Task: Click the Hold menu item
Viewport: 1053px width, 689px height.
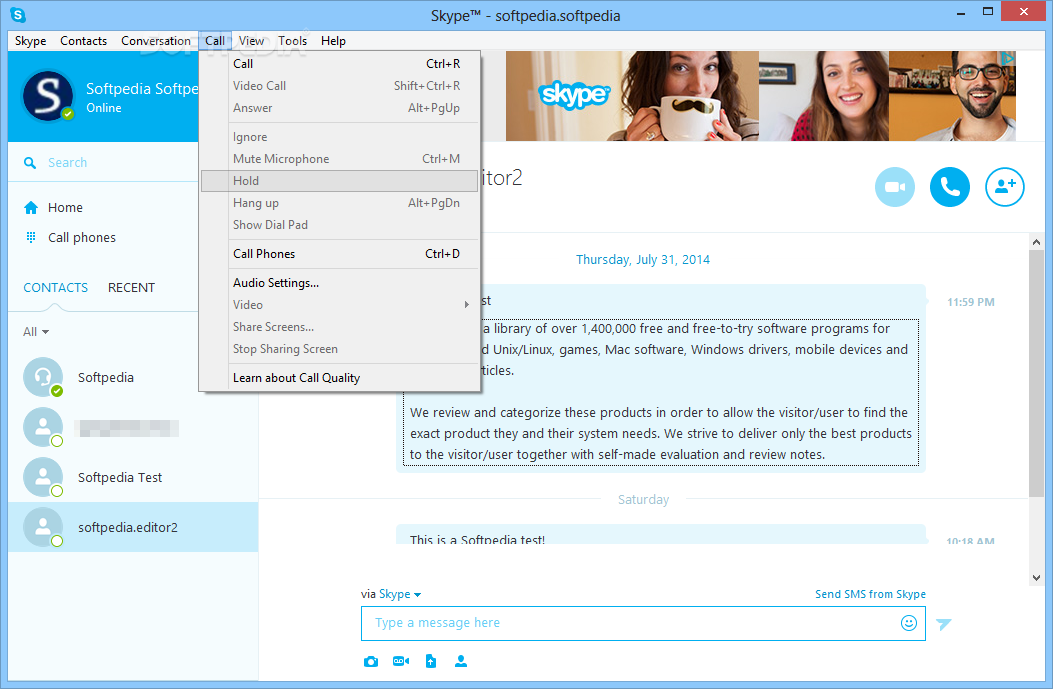Action: (340, 181)
